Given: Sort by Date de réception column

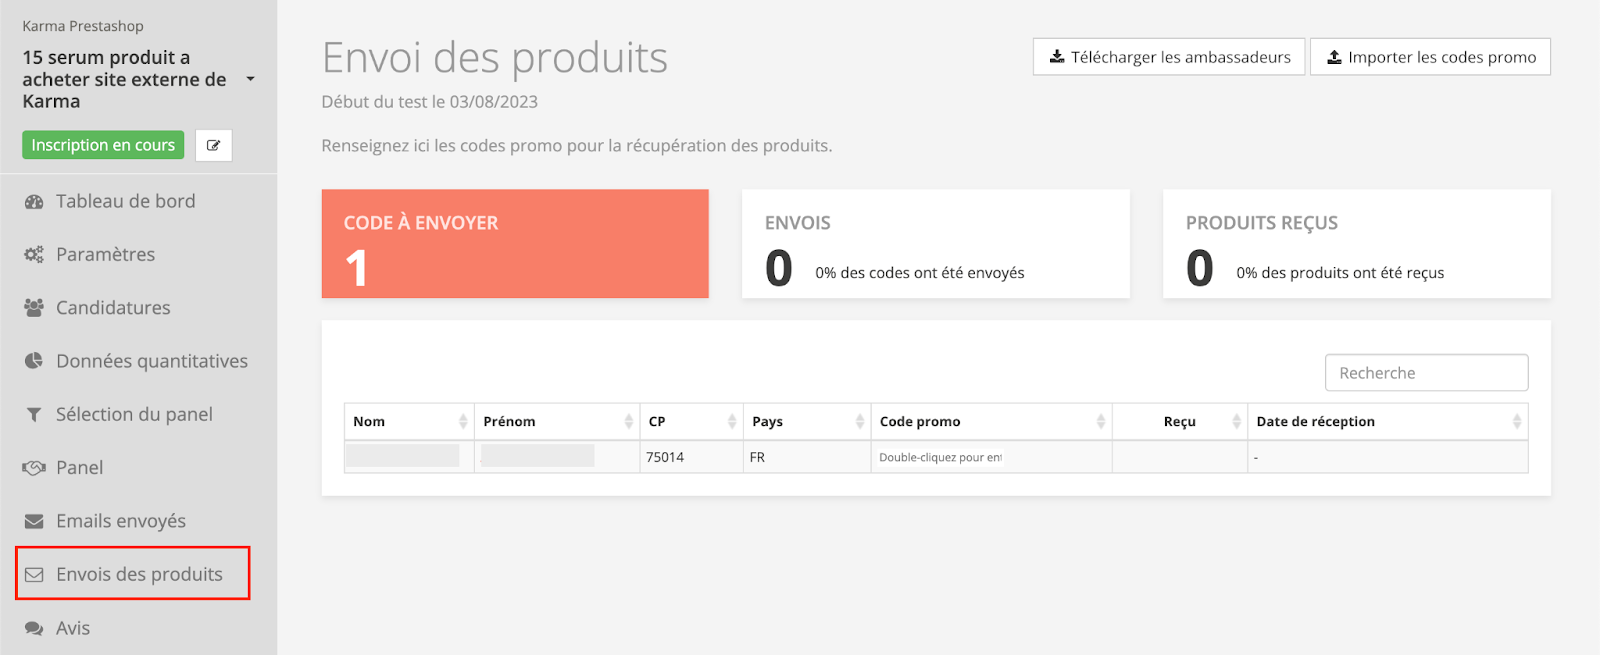Looking at the screenshot, I should [x=1386, y=422].
